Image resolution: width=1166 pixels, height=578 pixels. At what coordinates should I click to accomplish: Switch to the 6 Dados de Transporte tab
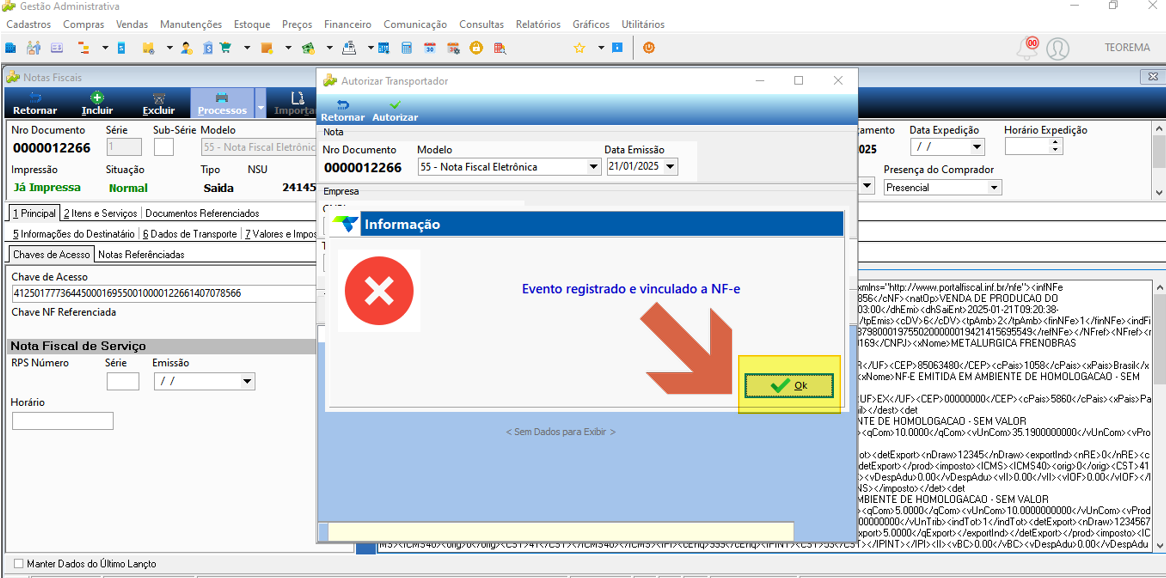point(190,234)
